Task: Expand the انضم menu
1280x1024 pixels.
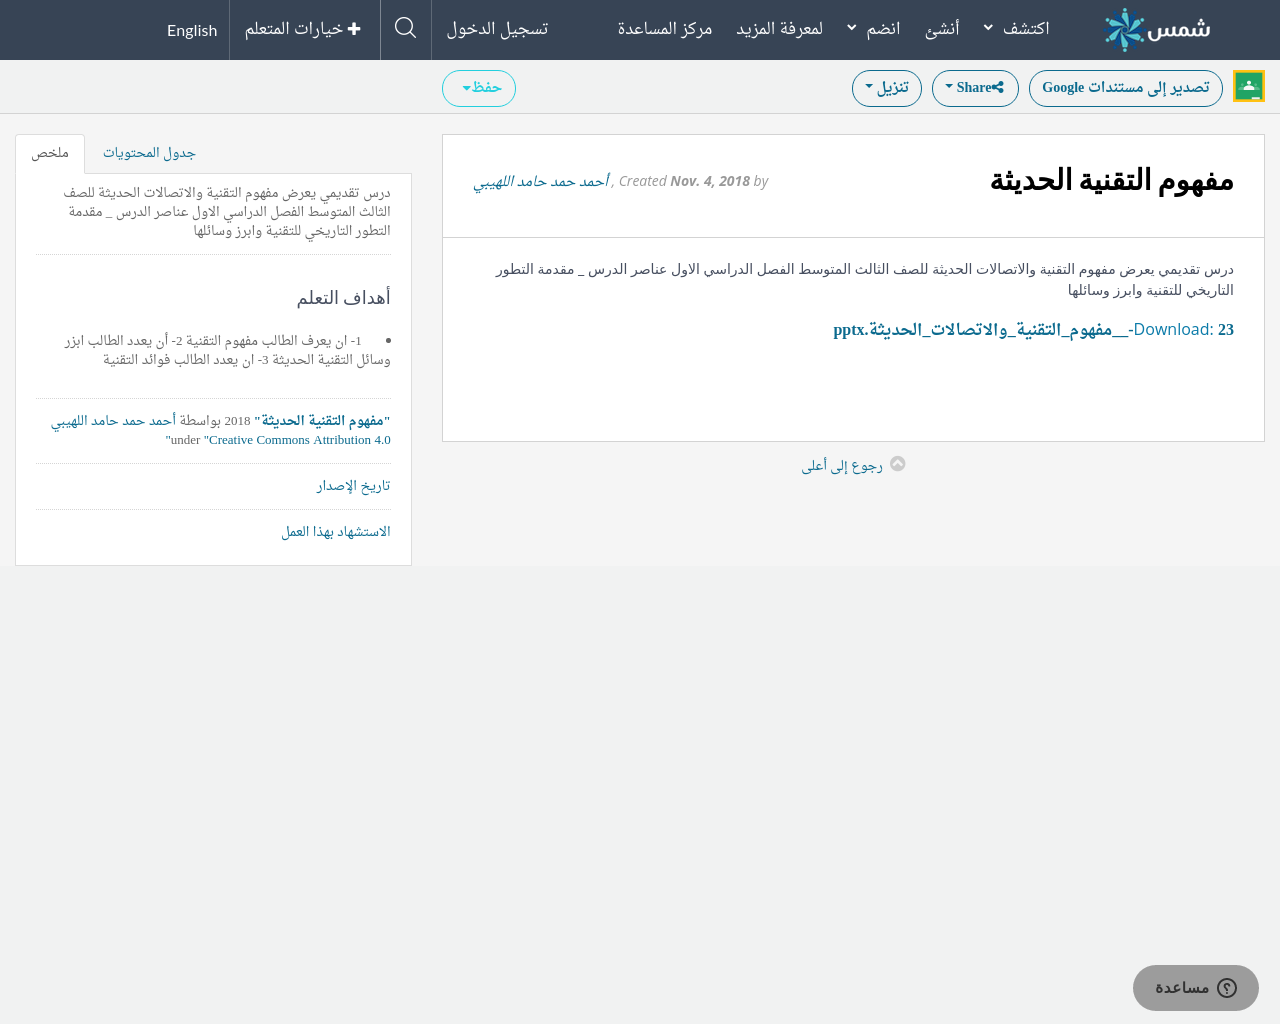Action: point(873,29)
